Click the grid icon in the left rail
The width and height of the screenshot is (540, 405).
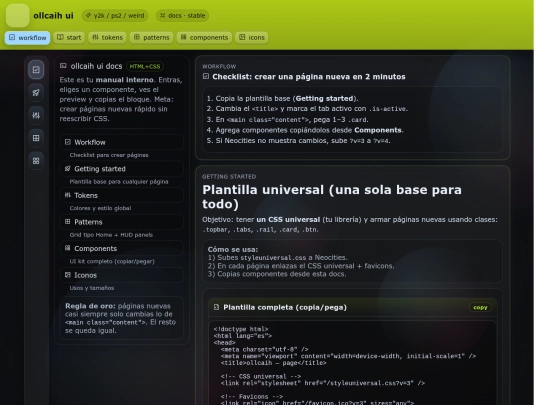pos(36,138)
